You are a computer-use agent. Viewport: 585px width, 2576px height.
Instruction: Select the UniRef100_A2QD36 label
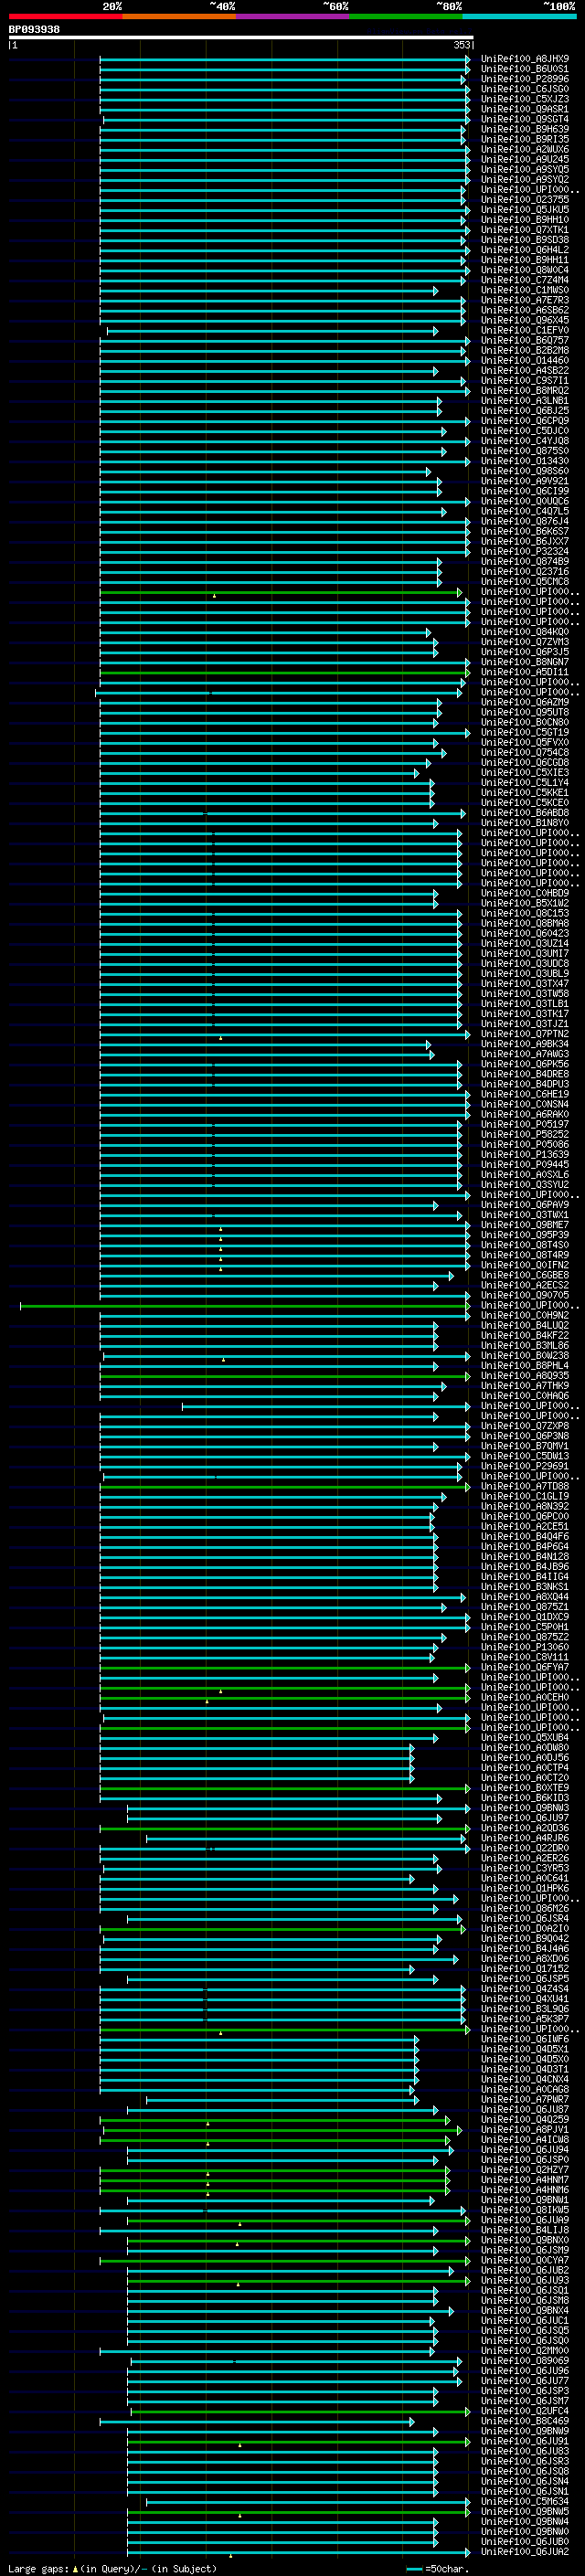point(525,1828)
